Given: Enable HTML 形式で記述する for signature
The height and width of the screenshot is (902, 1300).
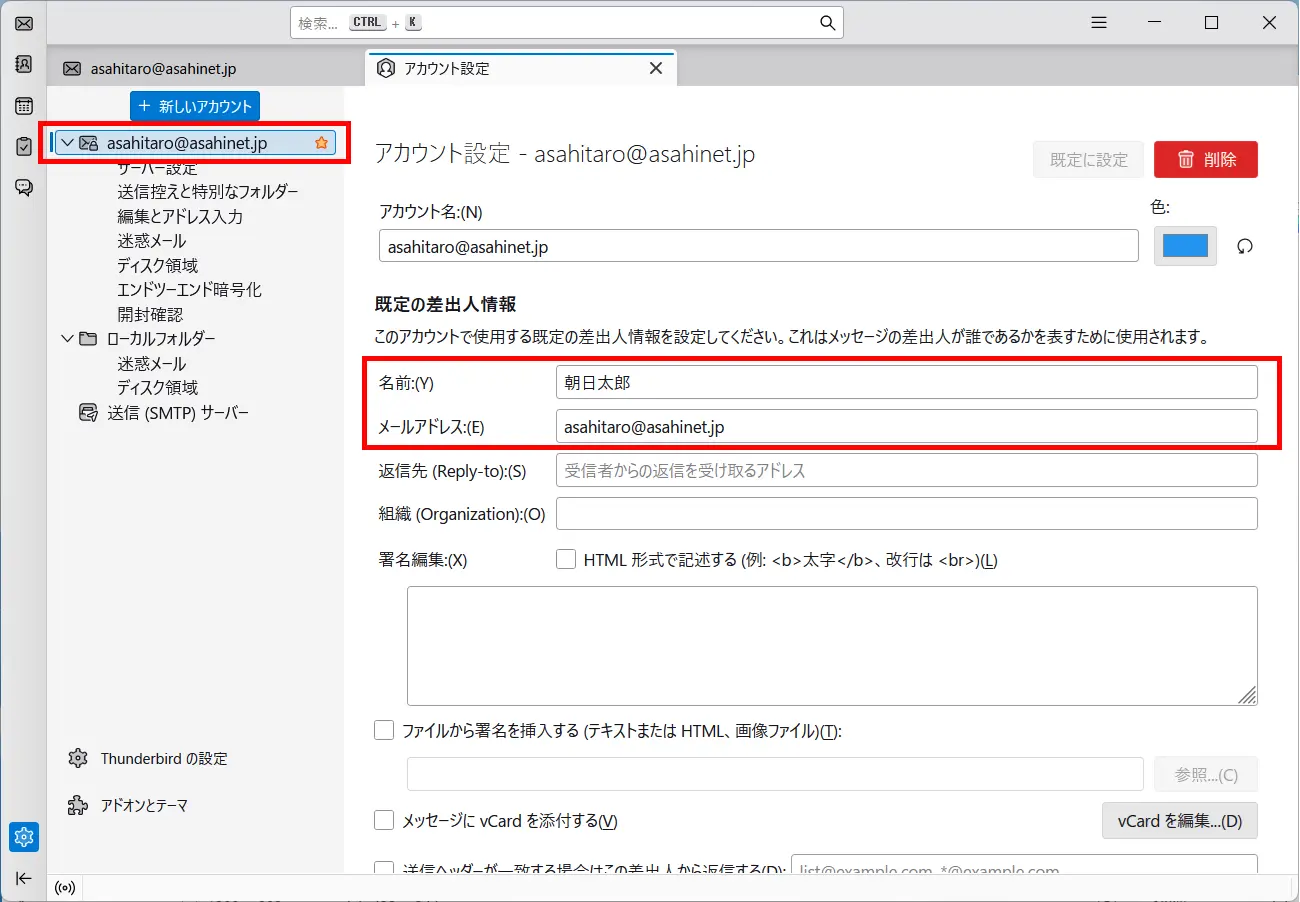Looking at the screenshot, I should click(566, 559).
